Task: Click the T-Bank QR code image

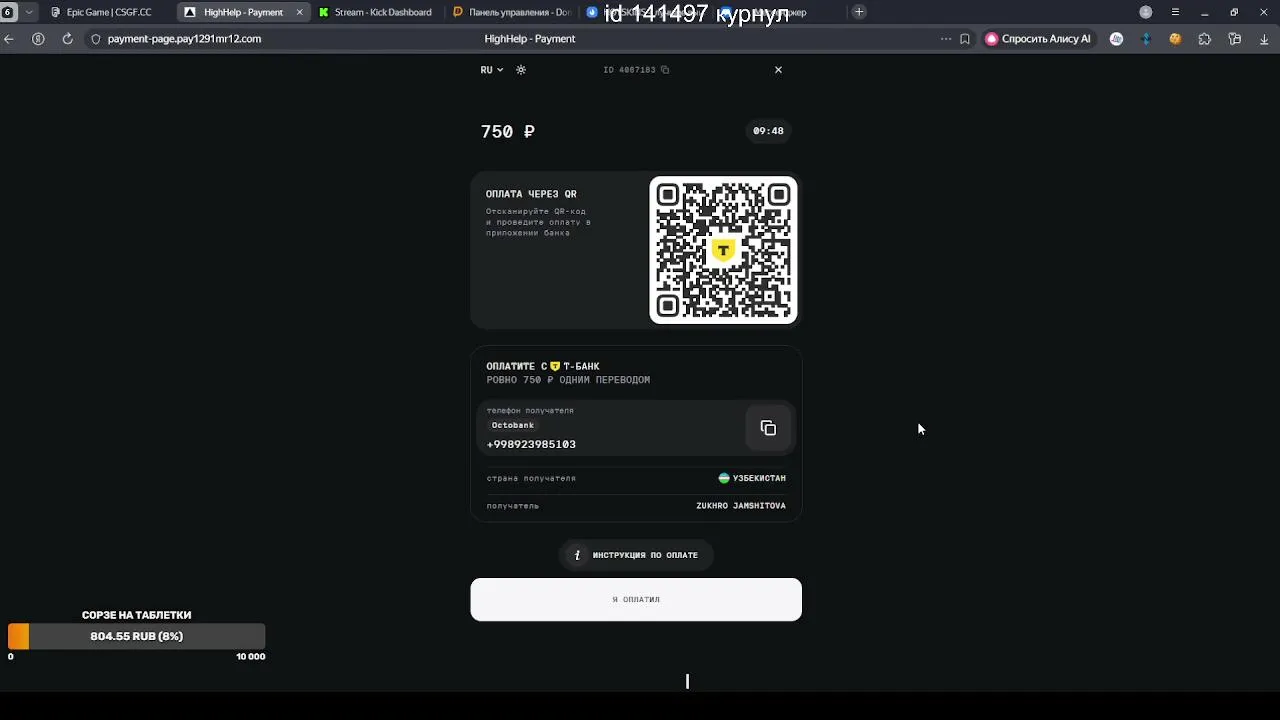Action: [x=723, y=250]
